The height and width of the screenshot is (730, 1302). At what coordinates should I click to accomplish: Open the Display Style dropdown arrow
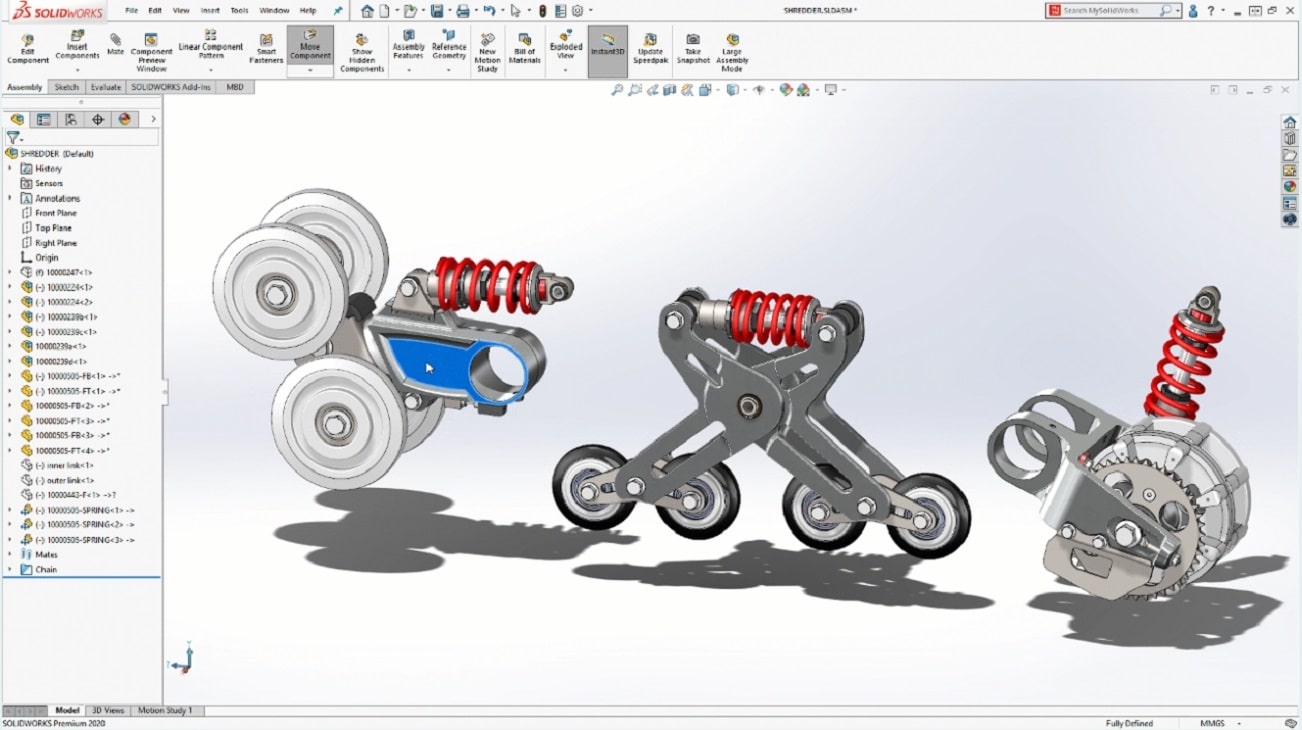tap(745, 89)
